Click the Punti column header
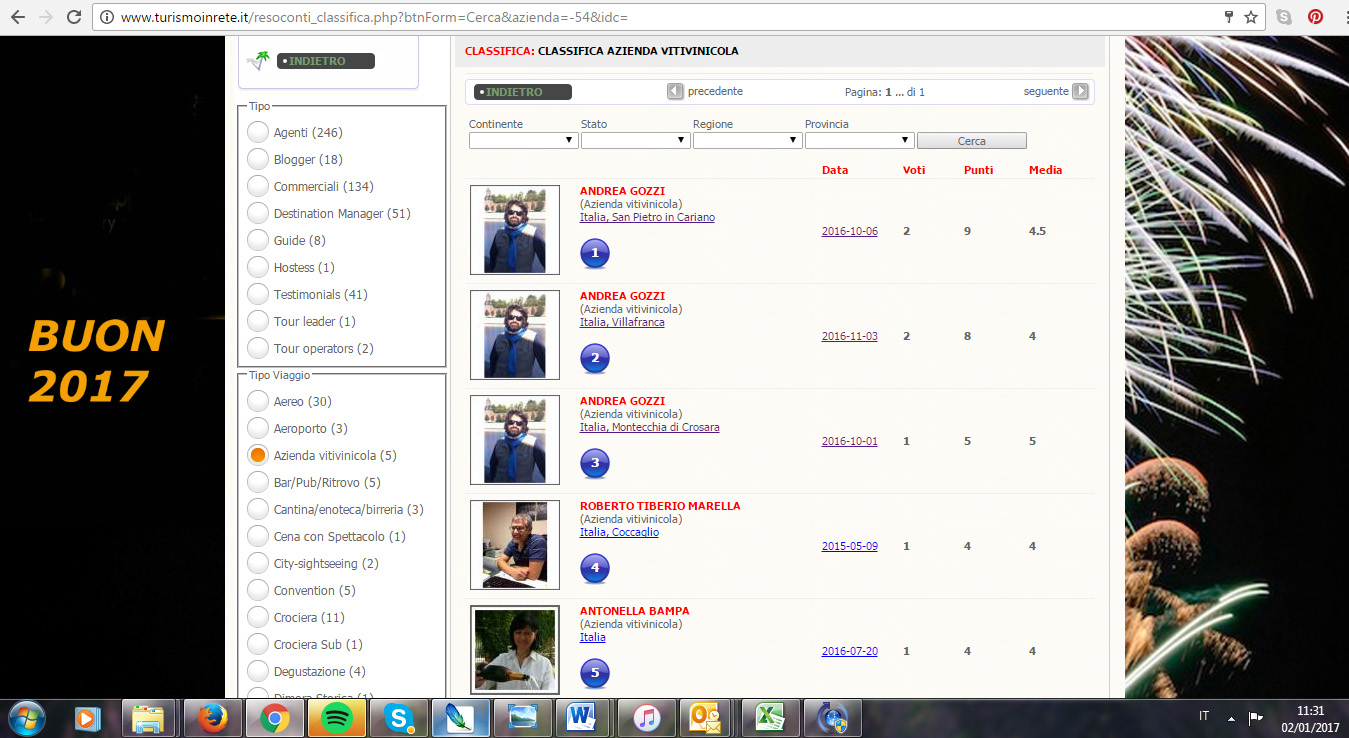 click(x=978, y=170)
